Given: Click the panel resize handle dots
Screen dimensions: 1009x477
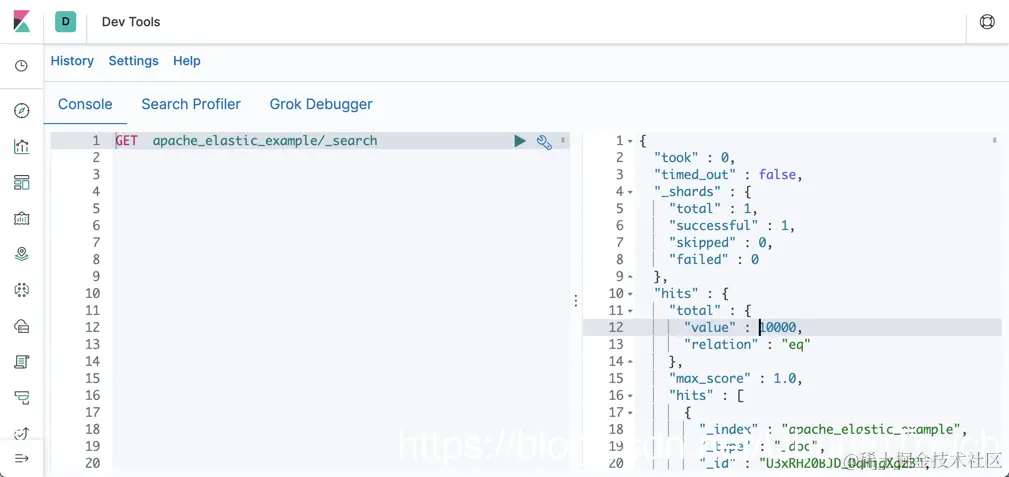Looking at the screenshot, I should 576,301.
